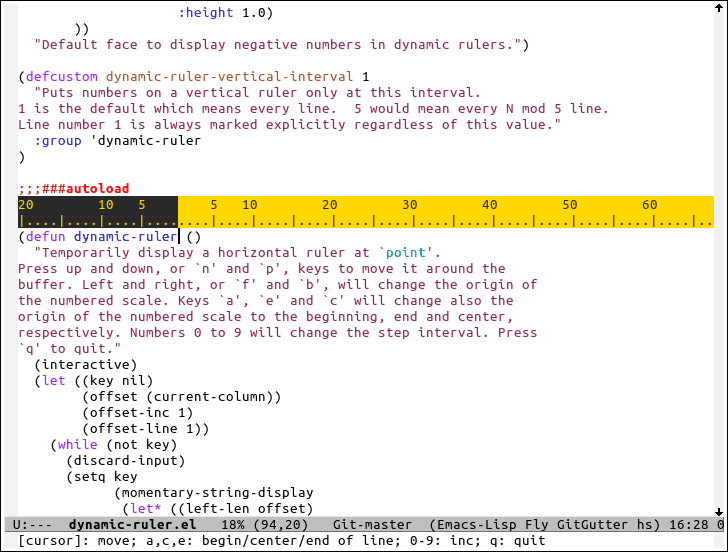Click the buffer name dynamic-ruler.el in mode line
Screen dimensions: 728x552
coord(132,525)
